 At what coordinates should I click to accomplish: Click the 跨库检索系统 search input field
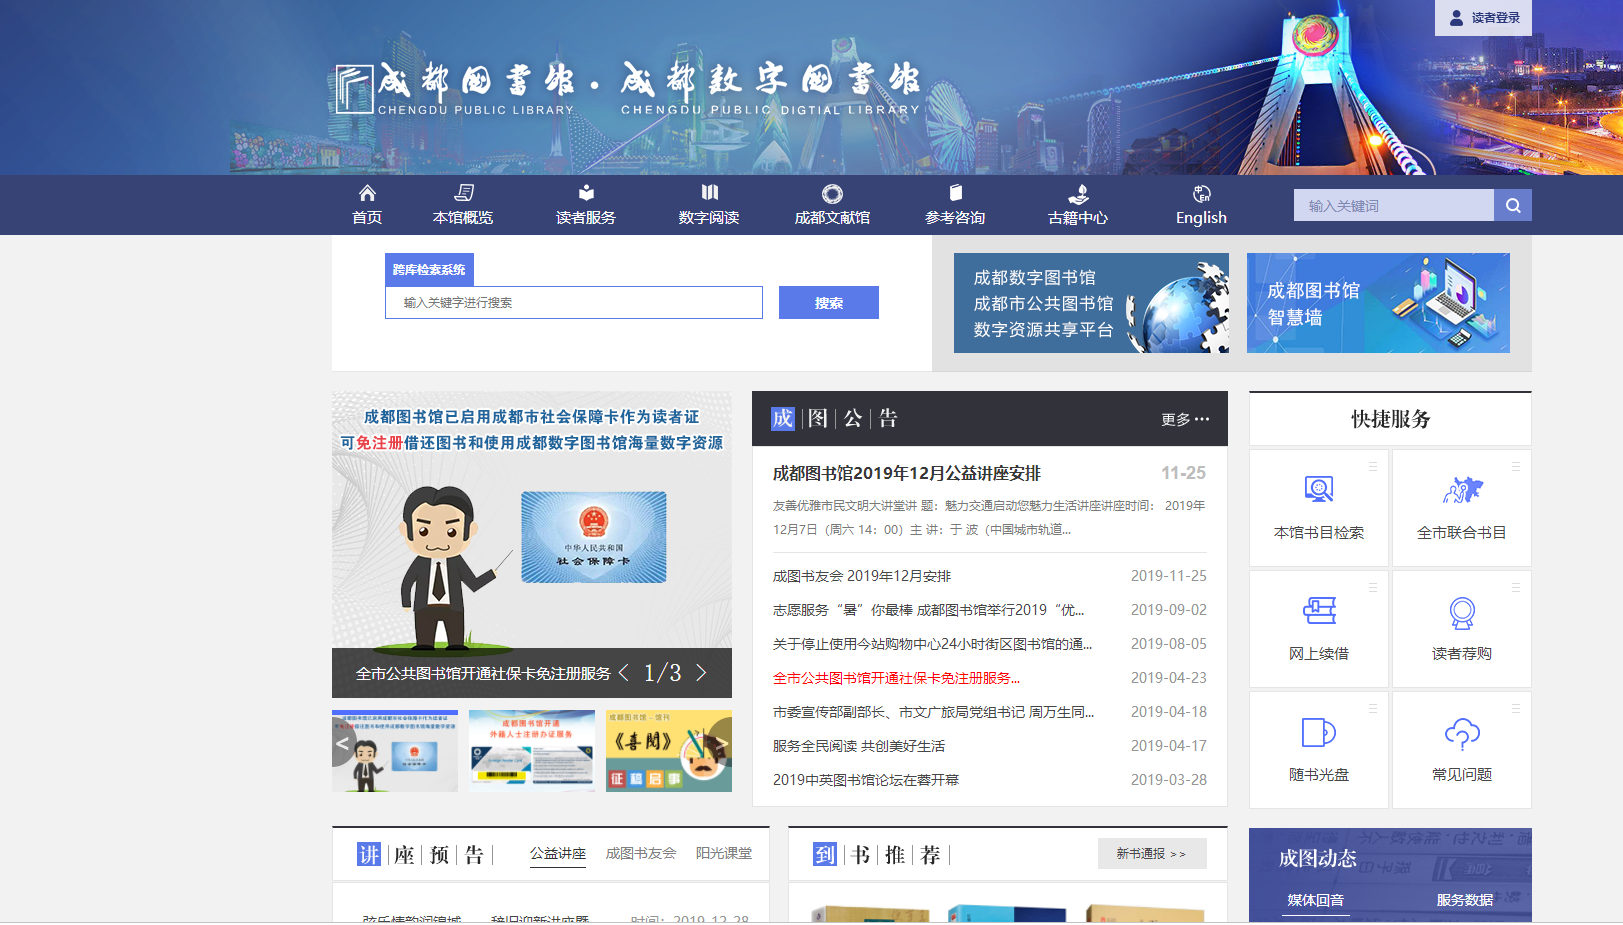tap(573, 302)
